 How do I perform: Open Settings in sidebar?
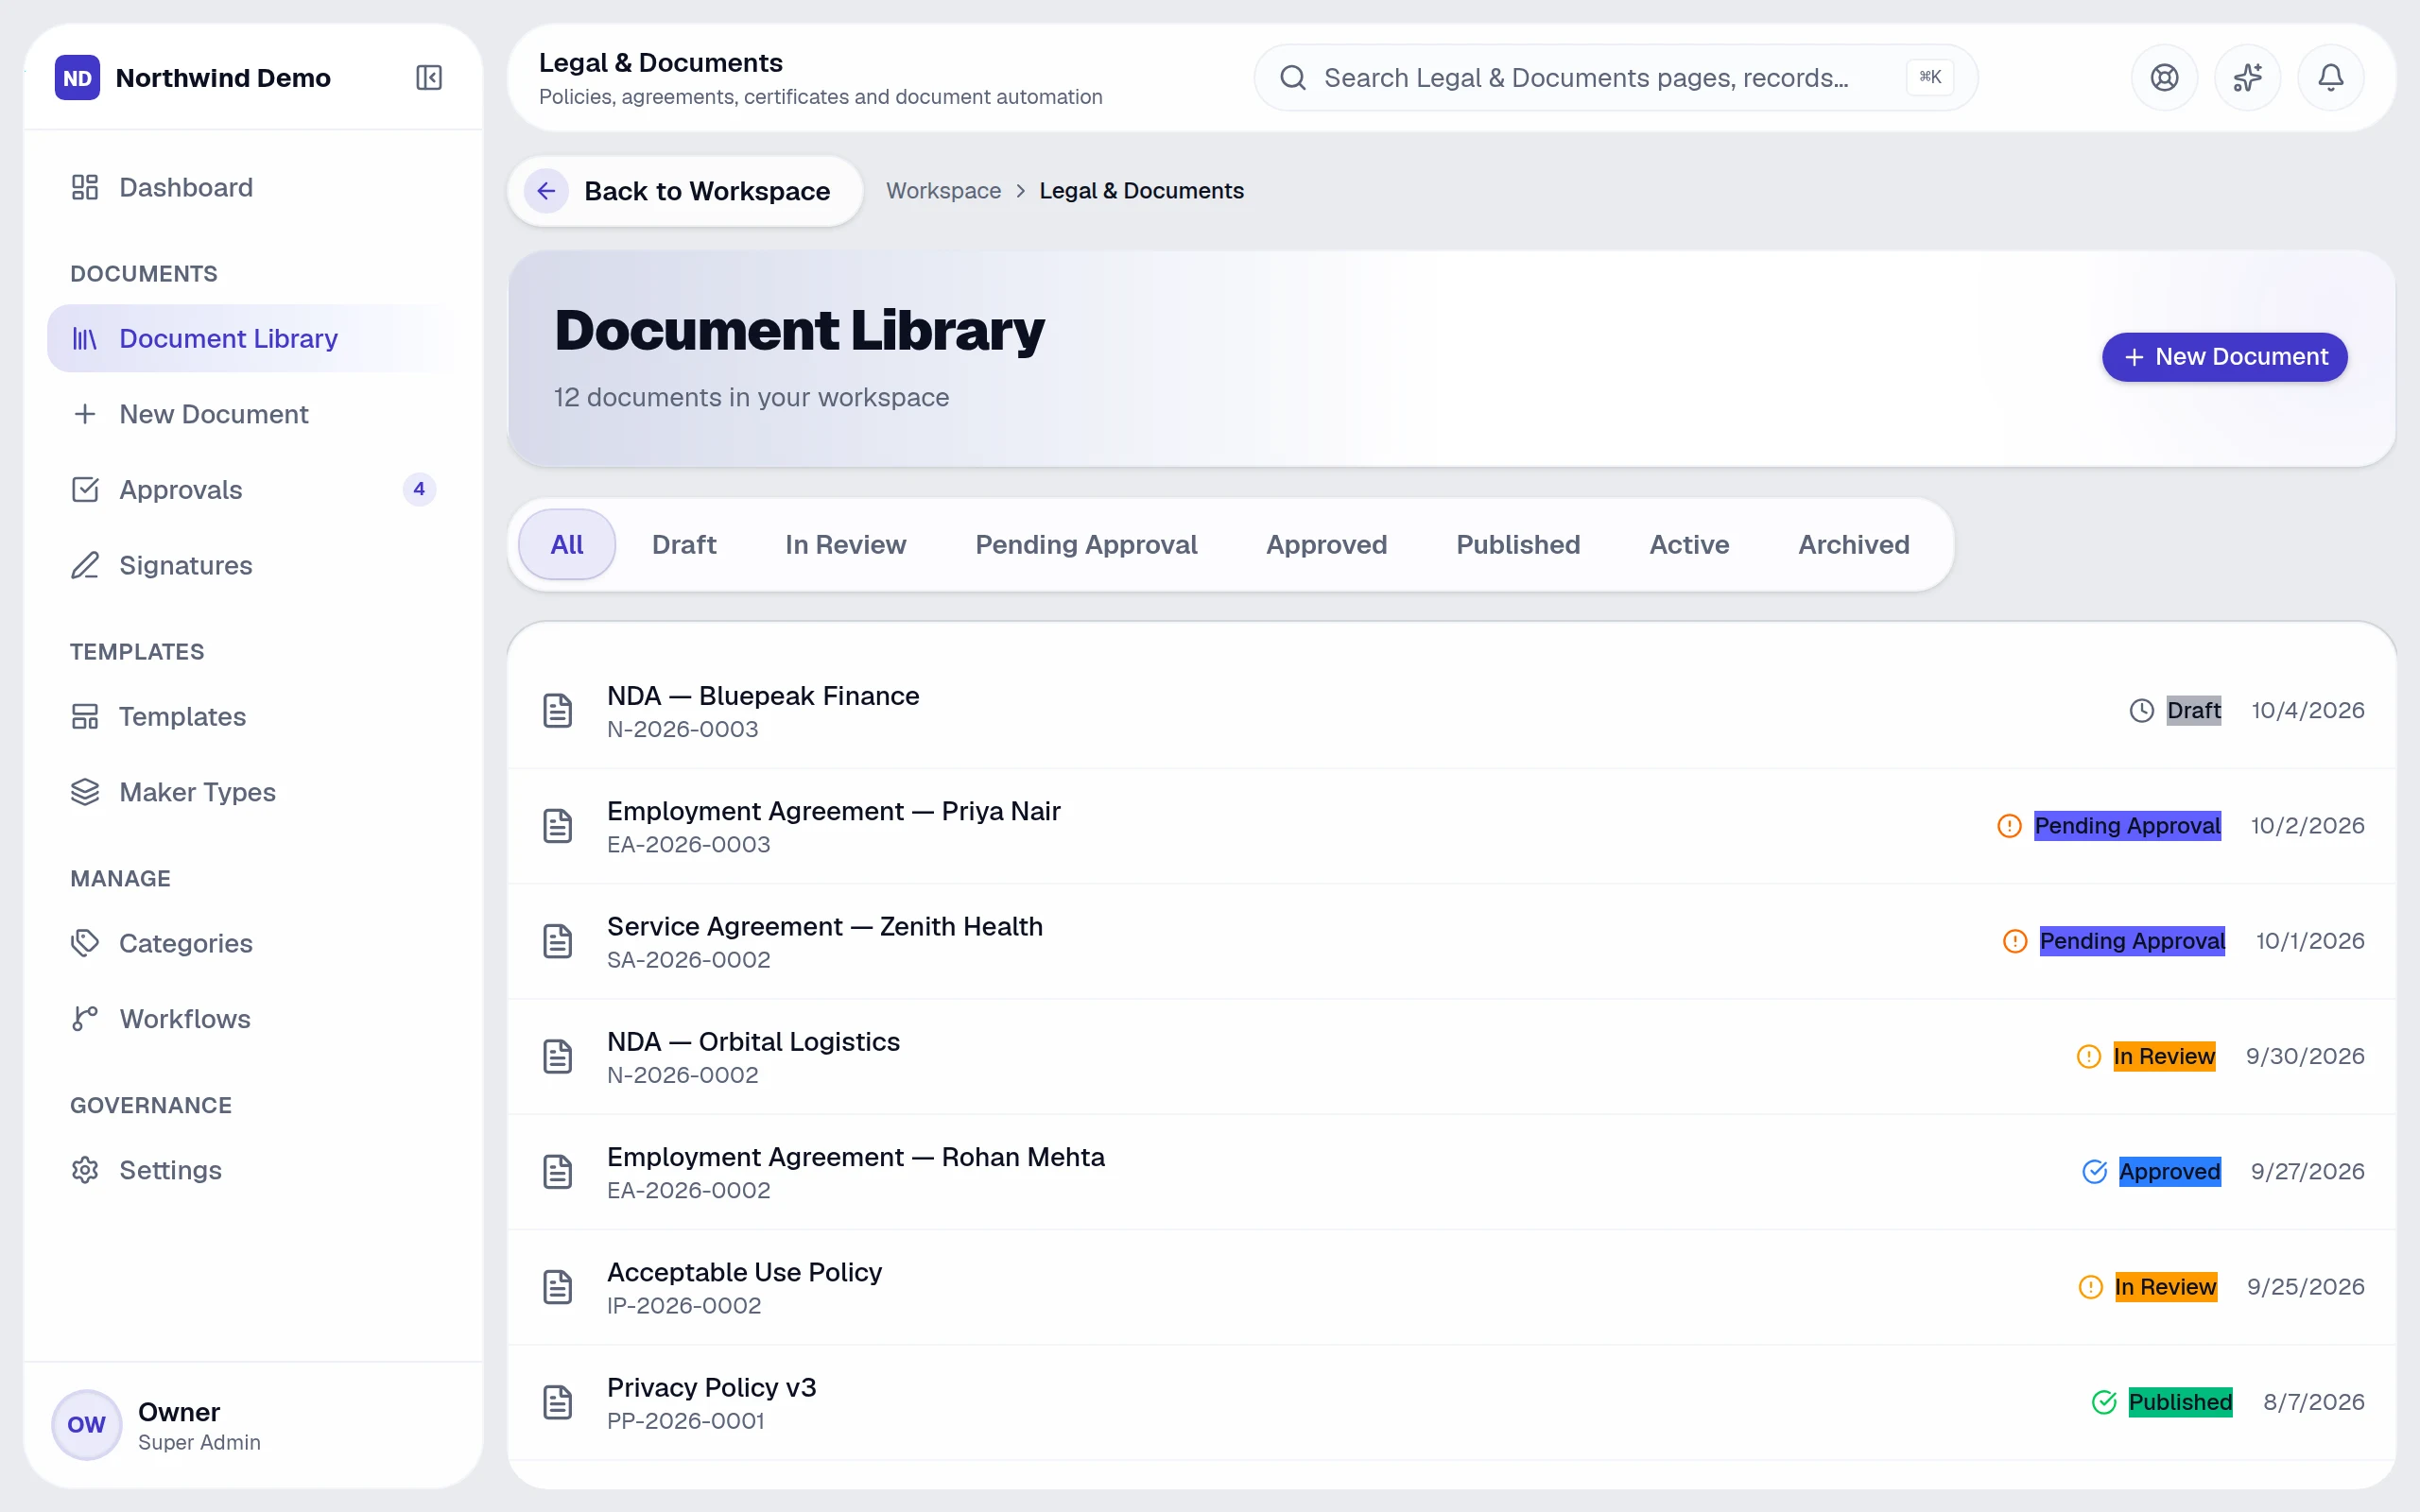pyautogui.click(x=253, y=1170)
